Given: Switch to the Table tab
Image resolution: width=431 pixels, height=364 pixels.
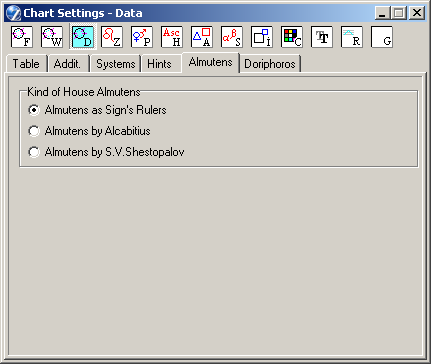Looking at the screenshot, I should pyautogui.click(x=26, y=64).
